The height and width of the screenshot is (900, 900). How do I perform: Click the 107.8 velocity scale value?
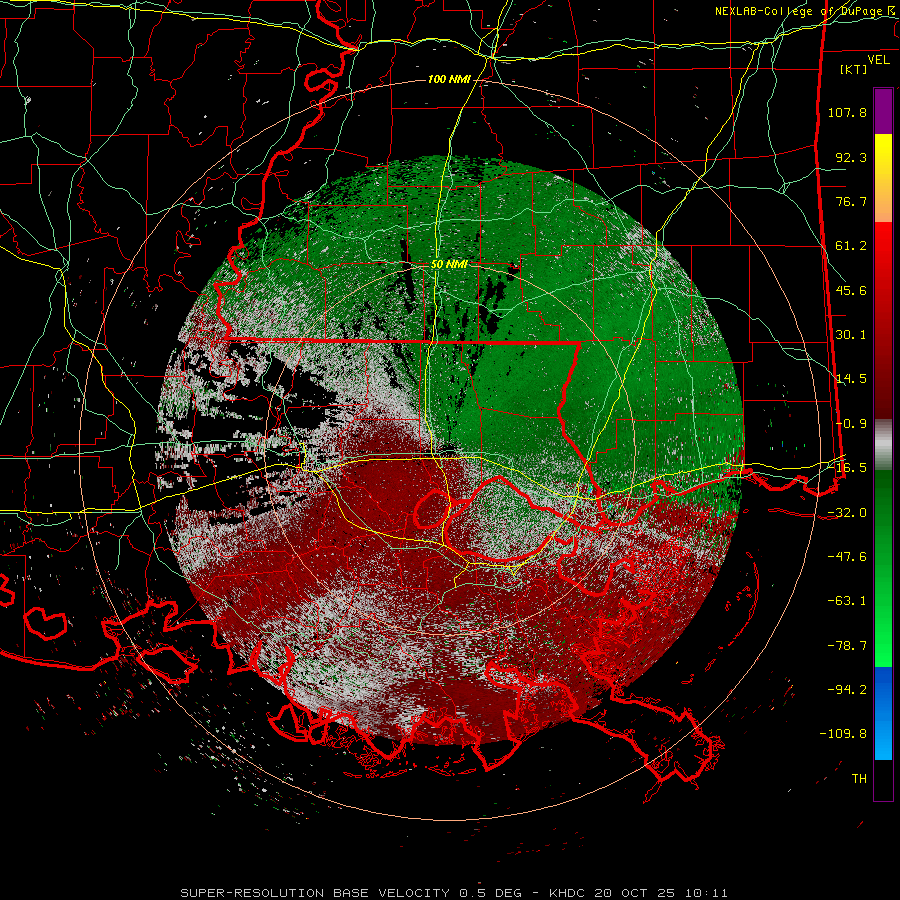(847, 112)
